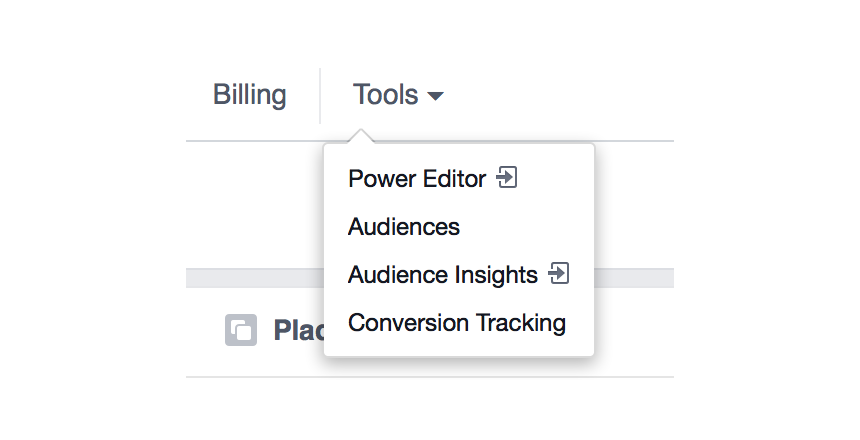The height and width of the screenshot is (440, 860).
Task: Open the Billing tab
Action: [x=249, y=95]
